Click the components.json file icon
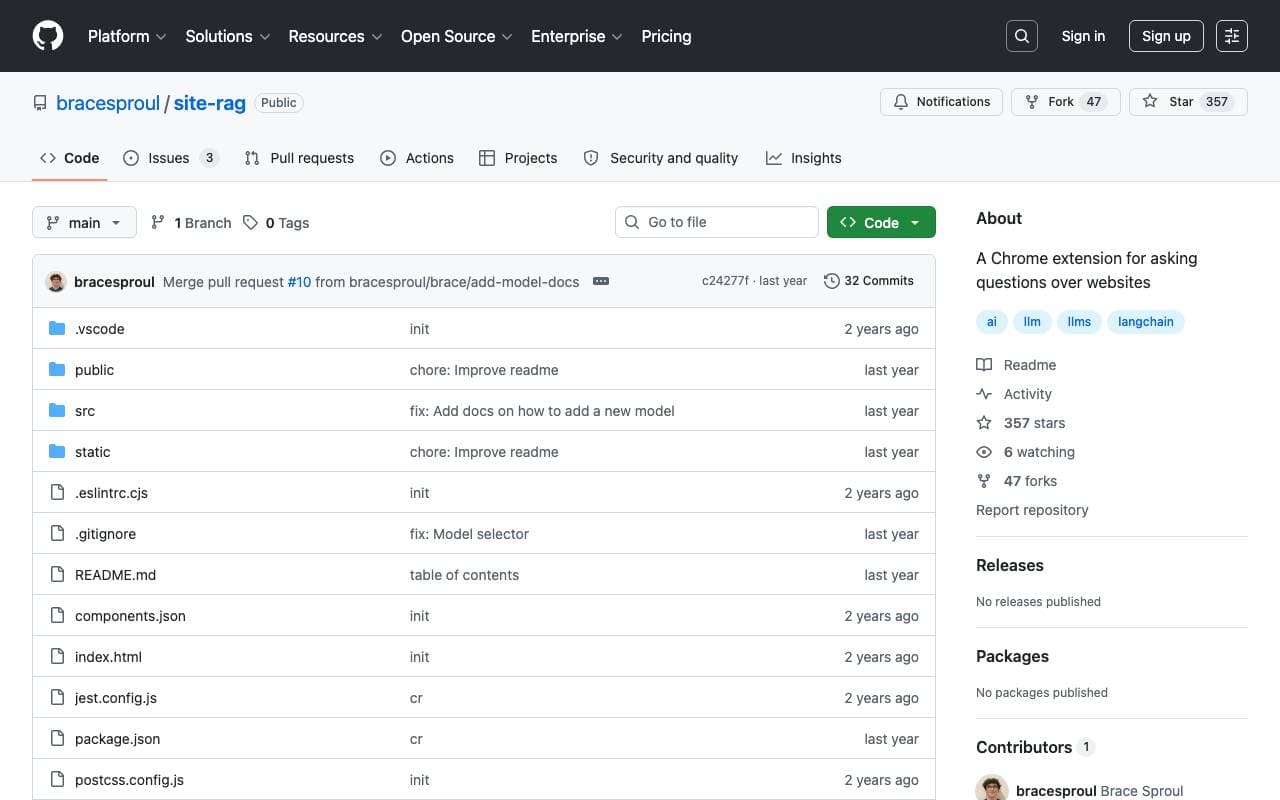Viewport: 1280px width, 800px height. [57, 616]
